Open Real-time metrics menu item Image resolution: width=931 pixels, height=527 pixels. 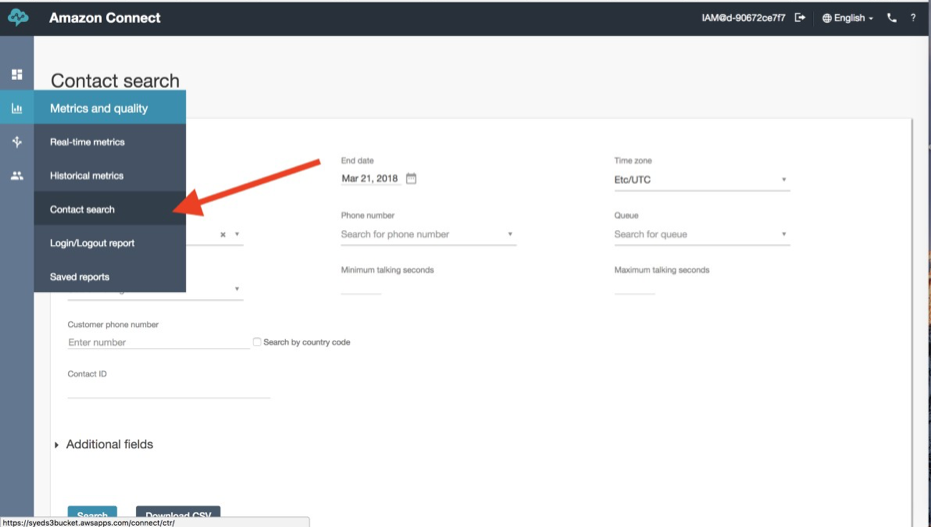pos(110,142)
